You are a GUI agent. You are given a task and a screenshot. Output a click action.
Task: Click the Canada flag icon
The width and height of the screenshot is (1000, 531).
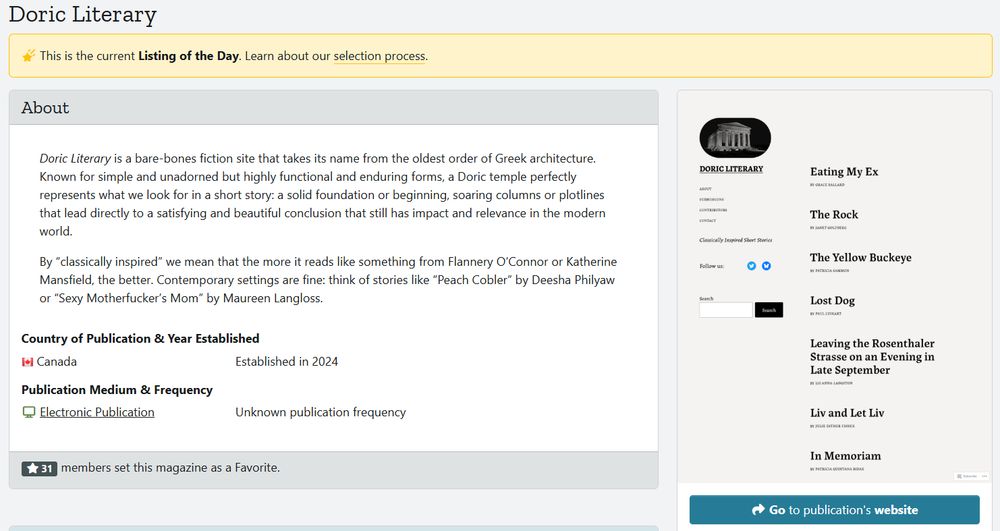pyautogui.click(x=27, y=362)
